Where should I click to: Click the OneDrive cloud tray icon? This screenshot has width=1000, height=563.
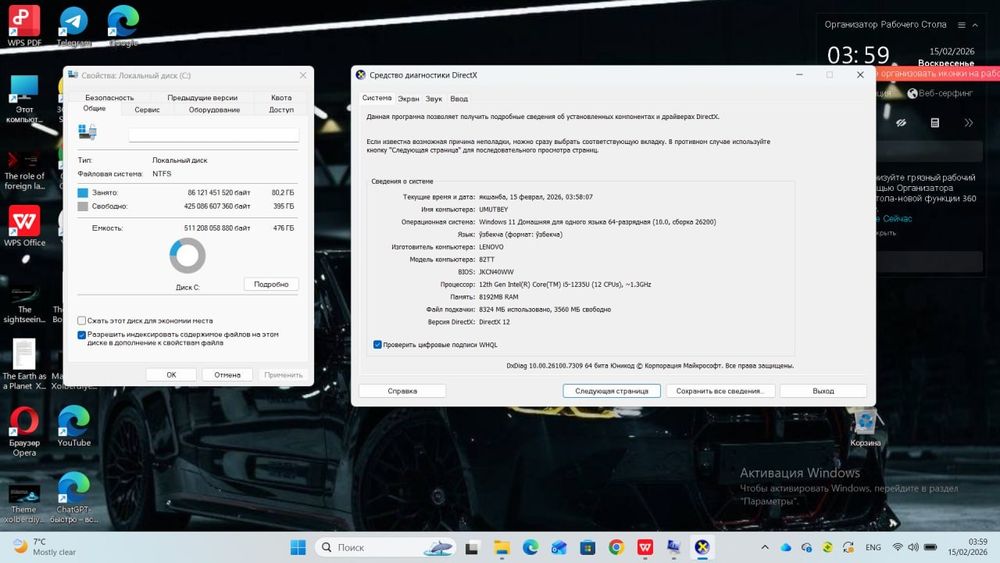coord(786,547)
